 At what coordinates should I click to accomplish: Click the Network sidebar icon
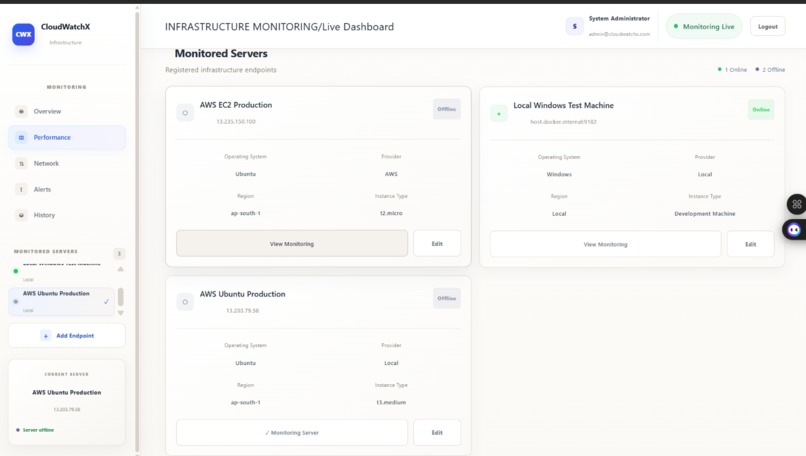pyautogui.click(x=21, y=163)
